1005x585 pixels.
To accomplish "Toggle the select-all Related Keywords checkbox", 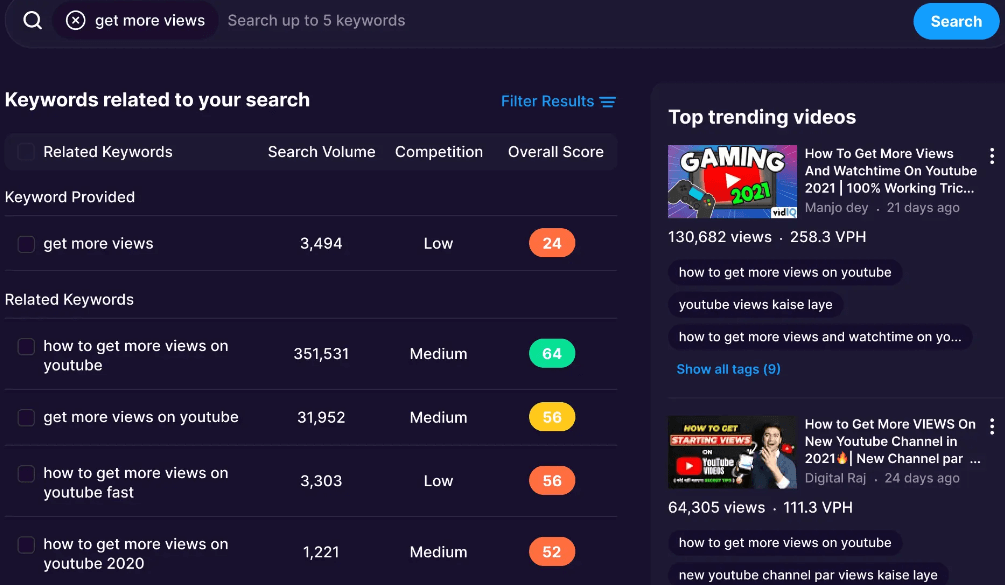I will tap(26, 152).
